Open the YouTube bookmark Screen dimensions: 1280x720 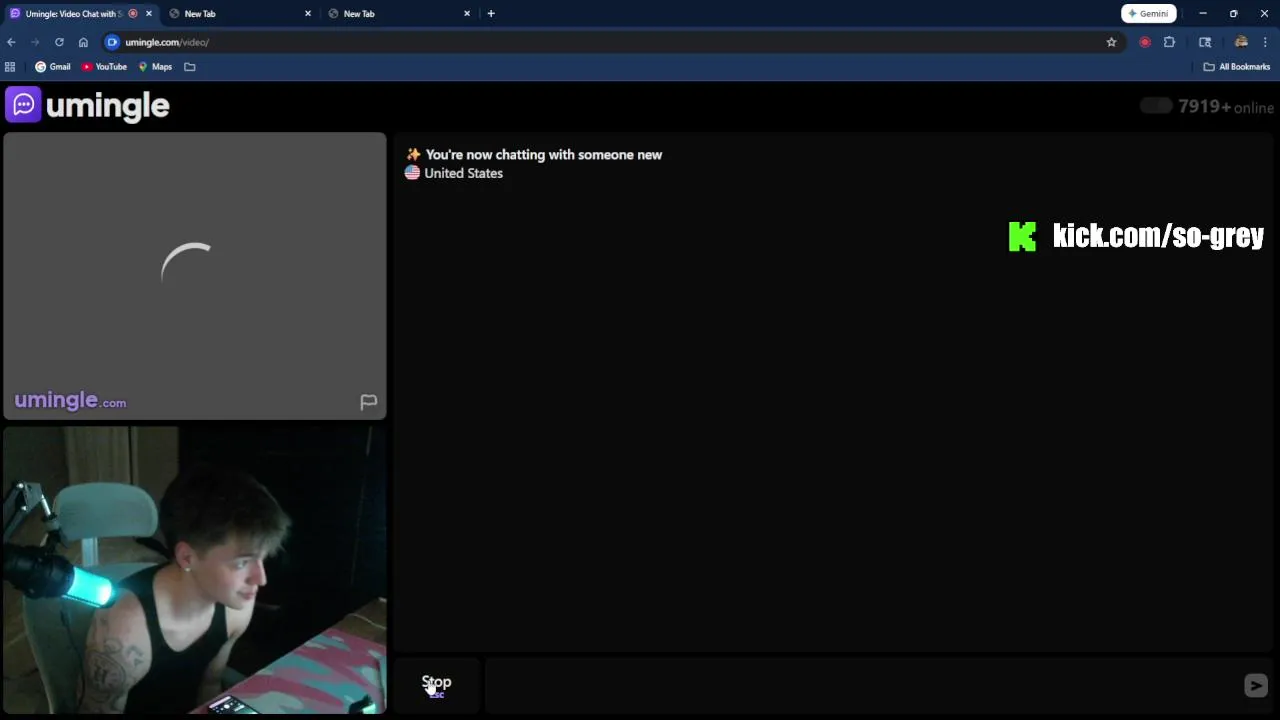coord(104,67)
